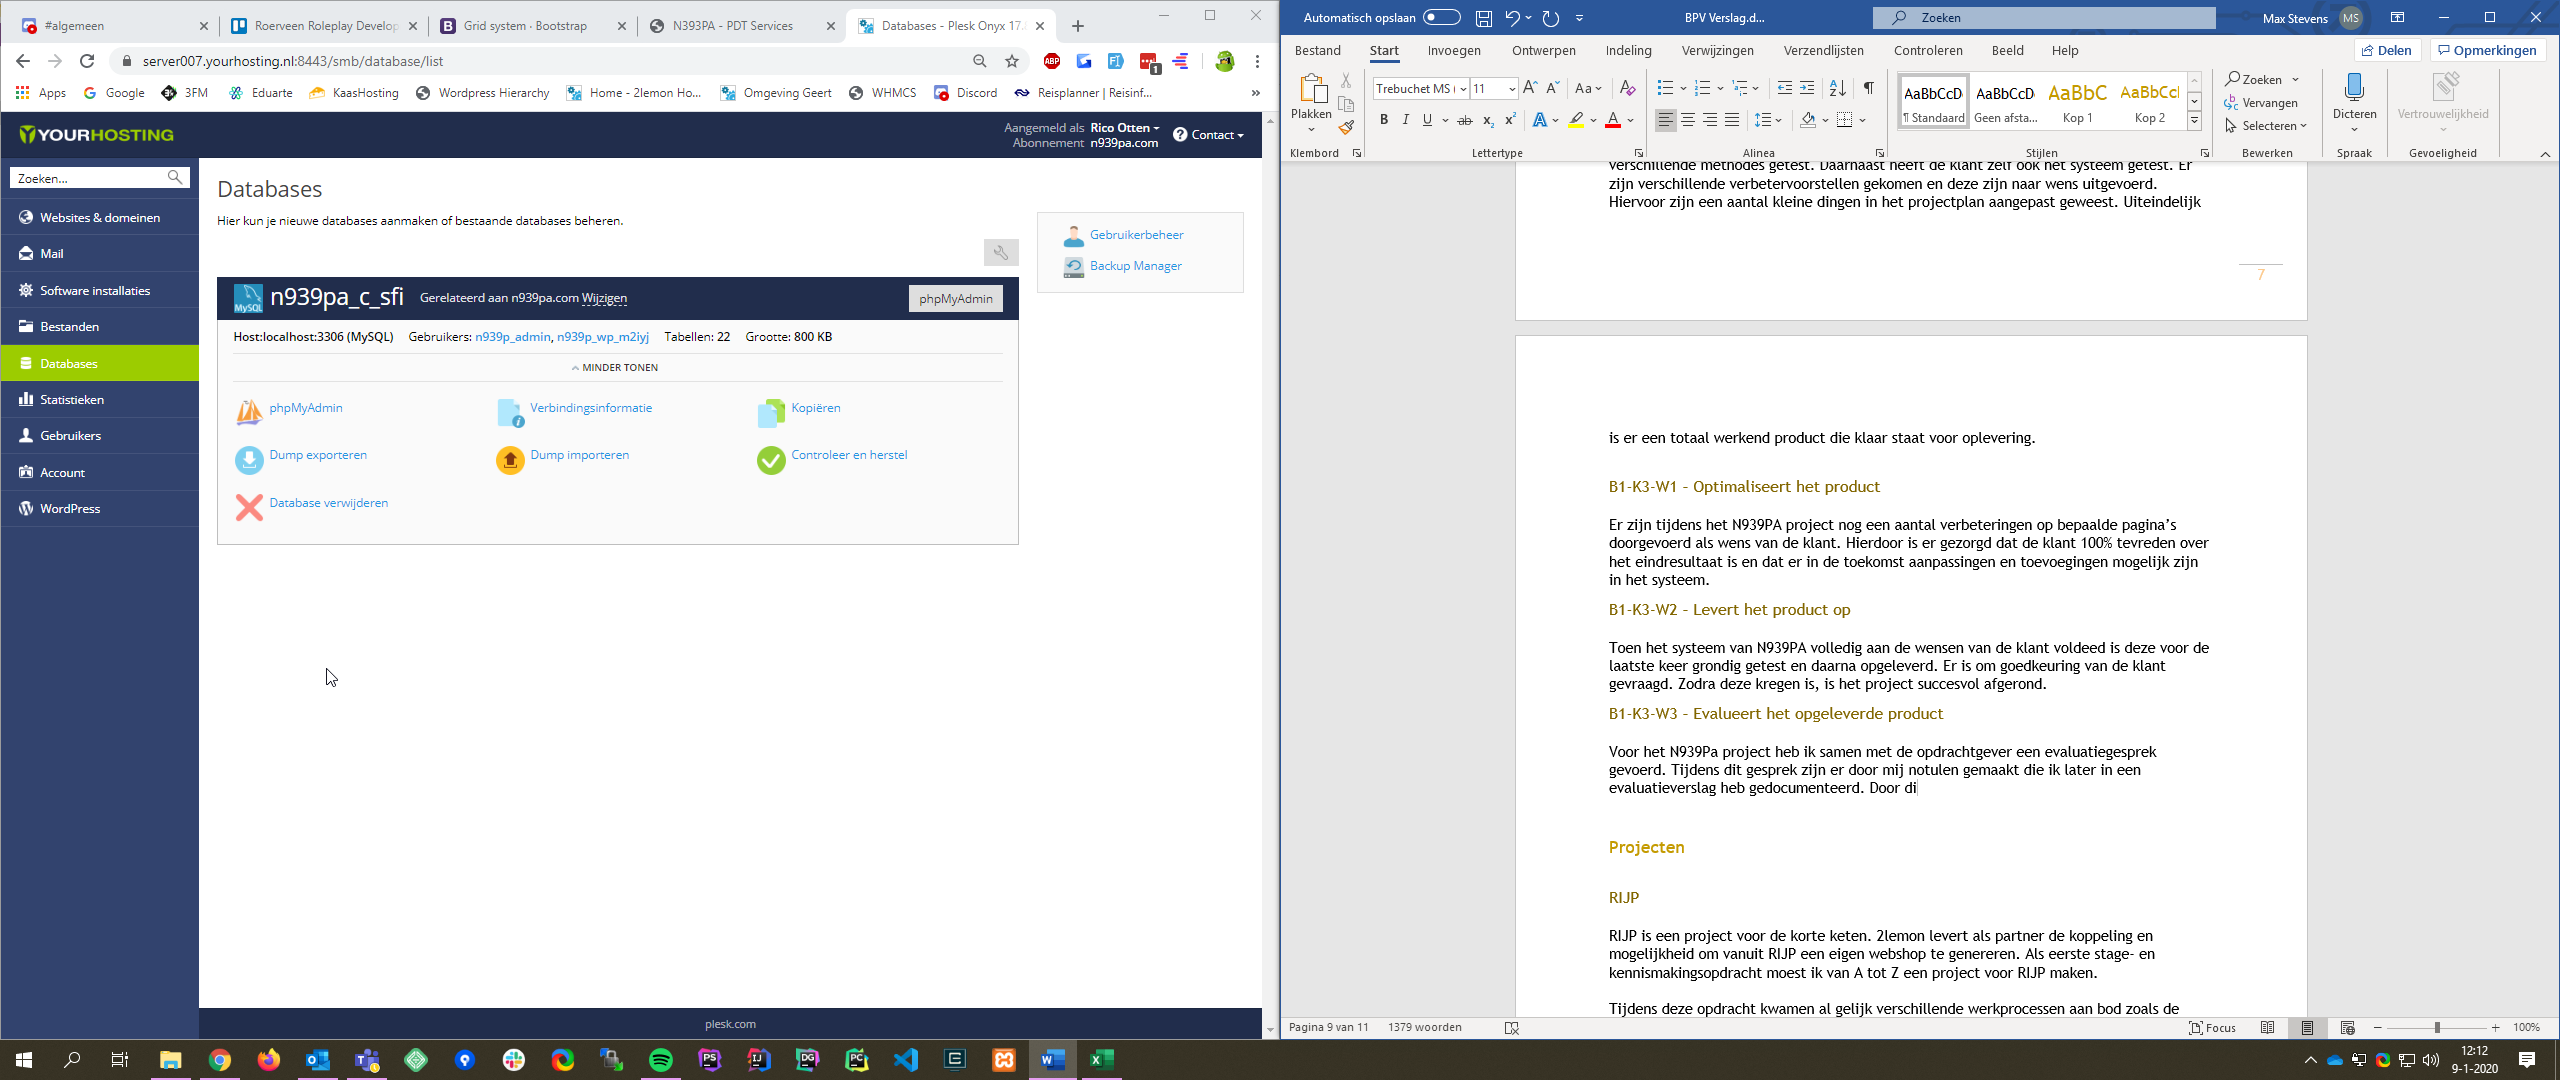
Task: Toggle bold formatting in Word
Action: [x=1384, y=120]
